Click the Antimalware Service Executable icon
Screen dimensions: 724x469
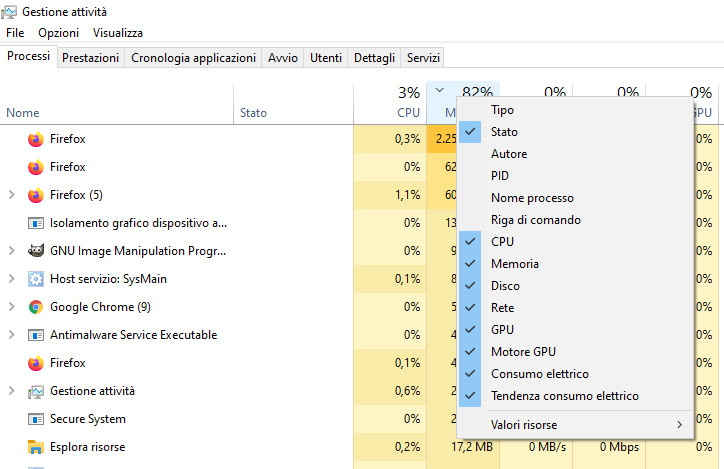[36, 335]
